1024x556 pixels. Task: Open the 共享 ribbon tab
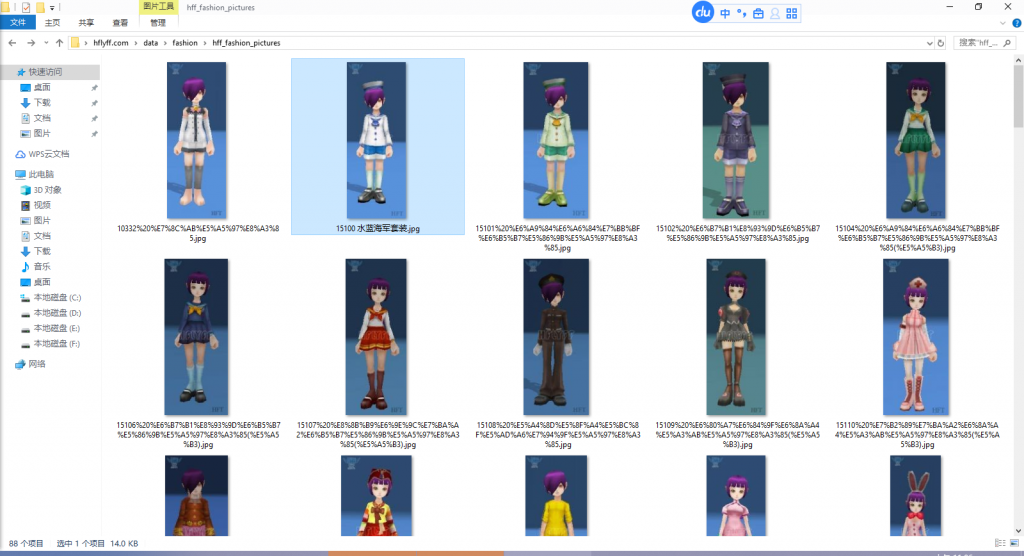pyautogui.click(x=86, y=23)
